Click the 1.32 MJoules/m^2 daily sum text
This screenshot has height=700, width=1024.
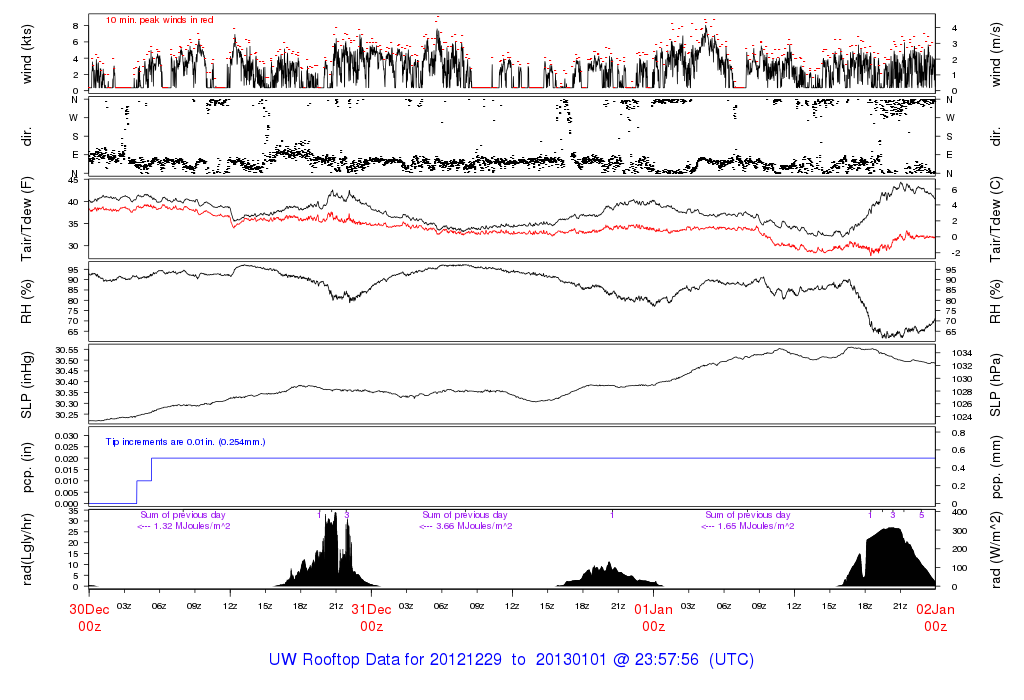[184, 525]
